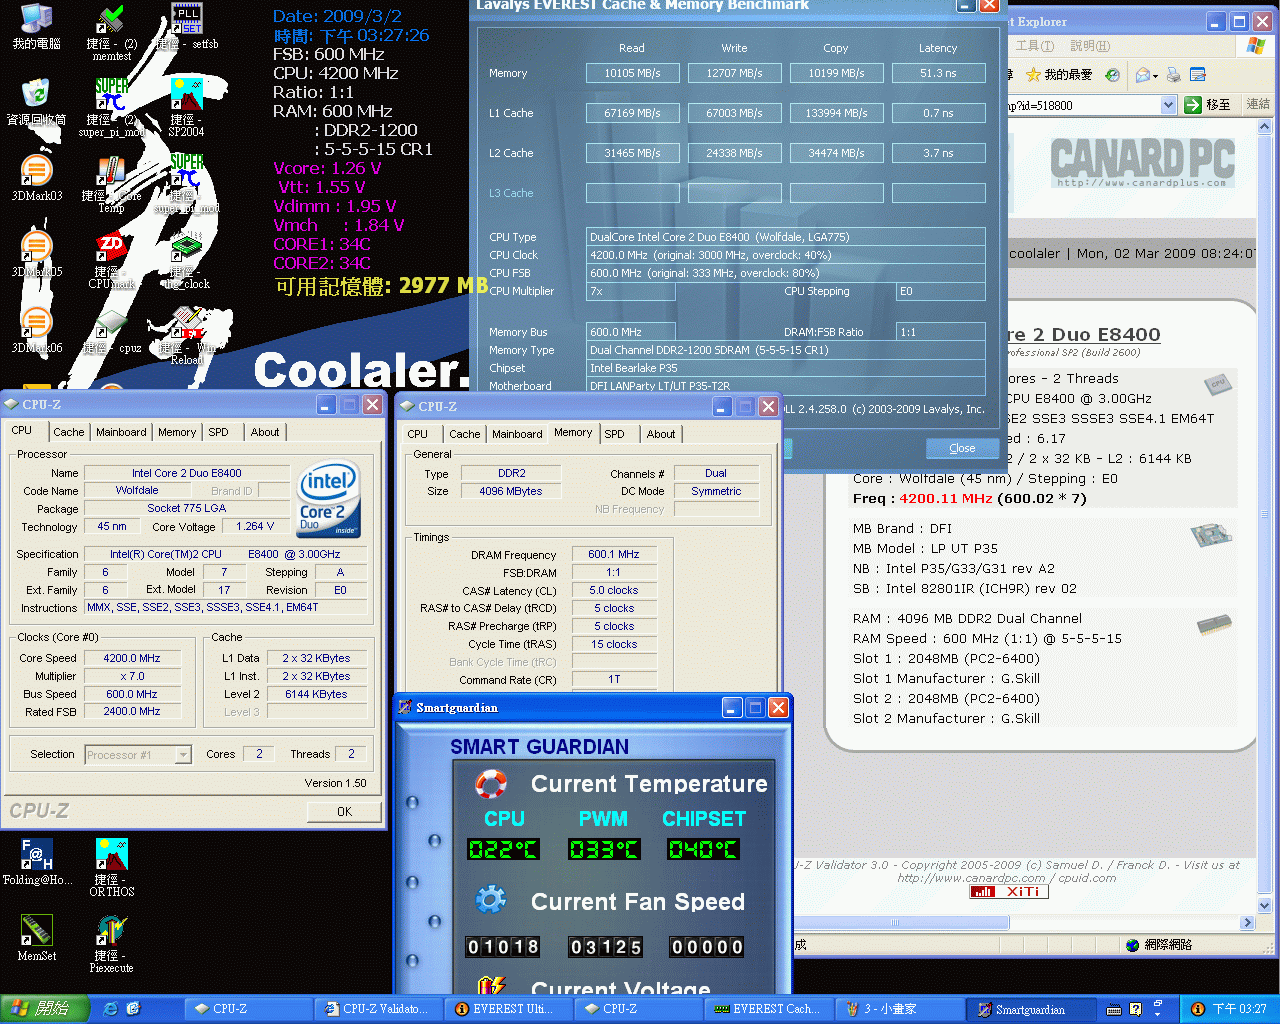Open the SPD tab in right CPU-Z window

615,434
